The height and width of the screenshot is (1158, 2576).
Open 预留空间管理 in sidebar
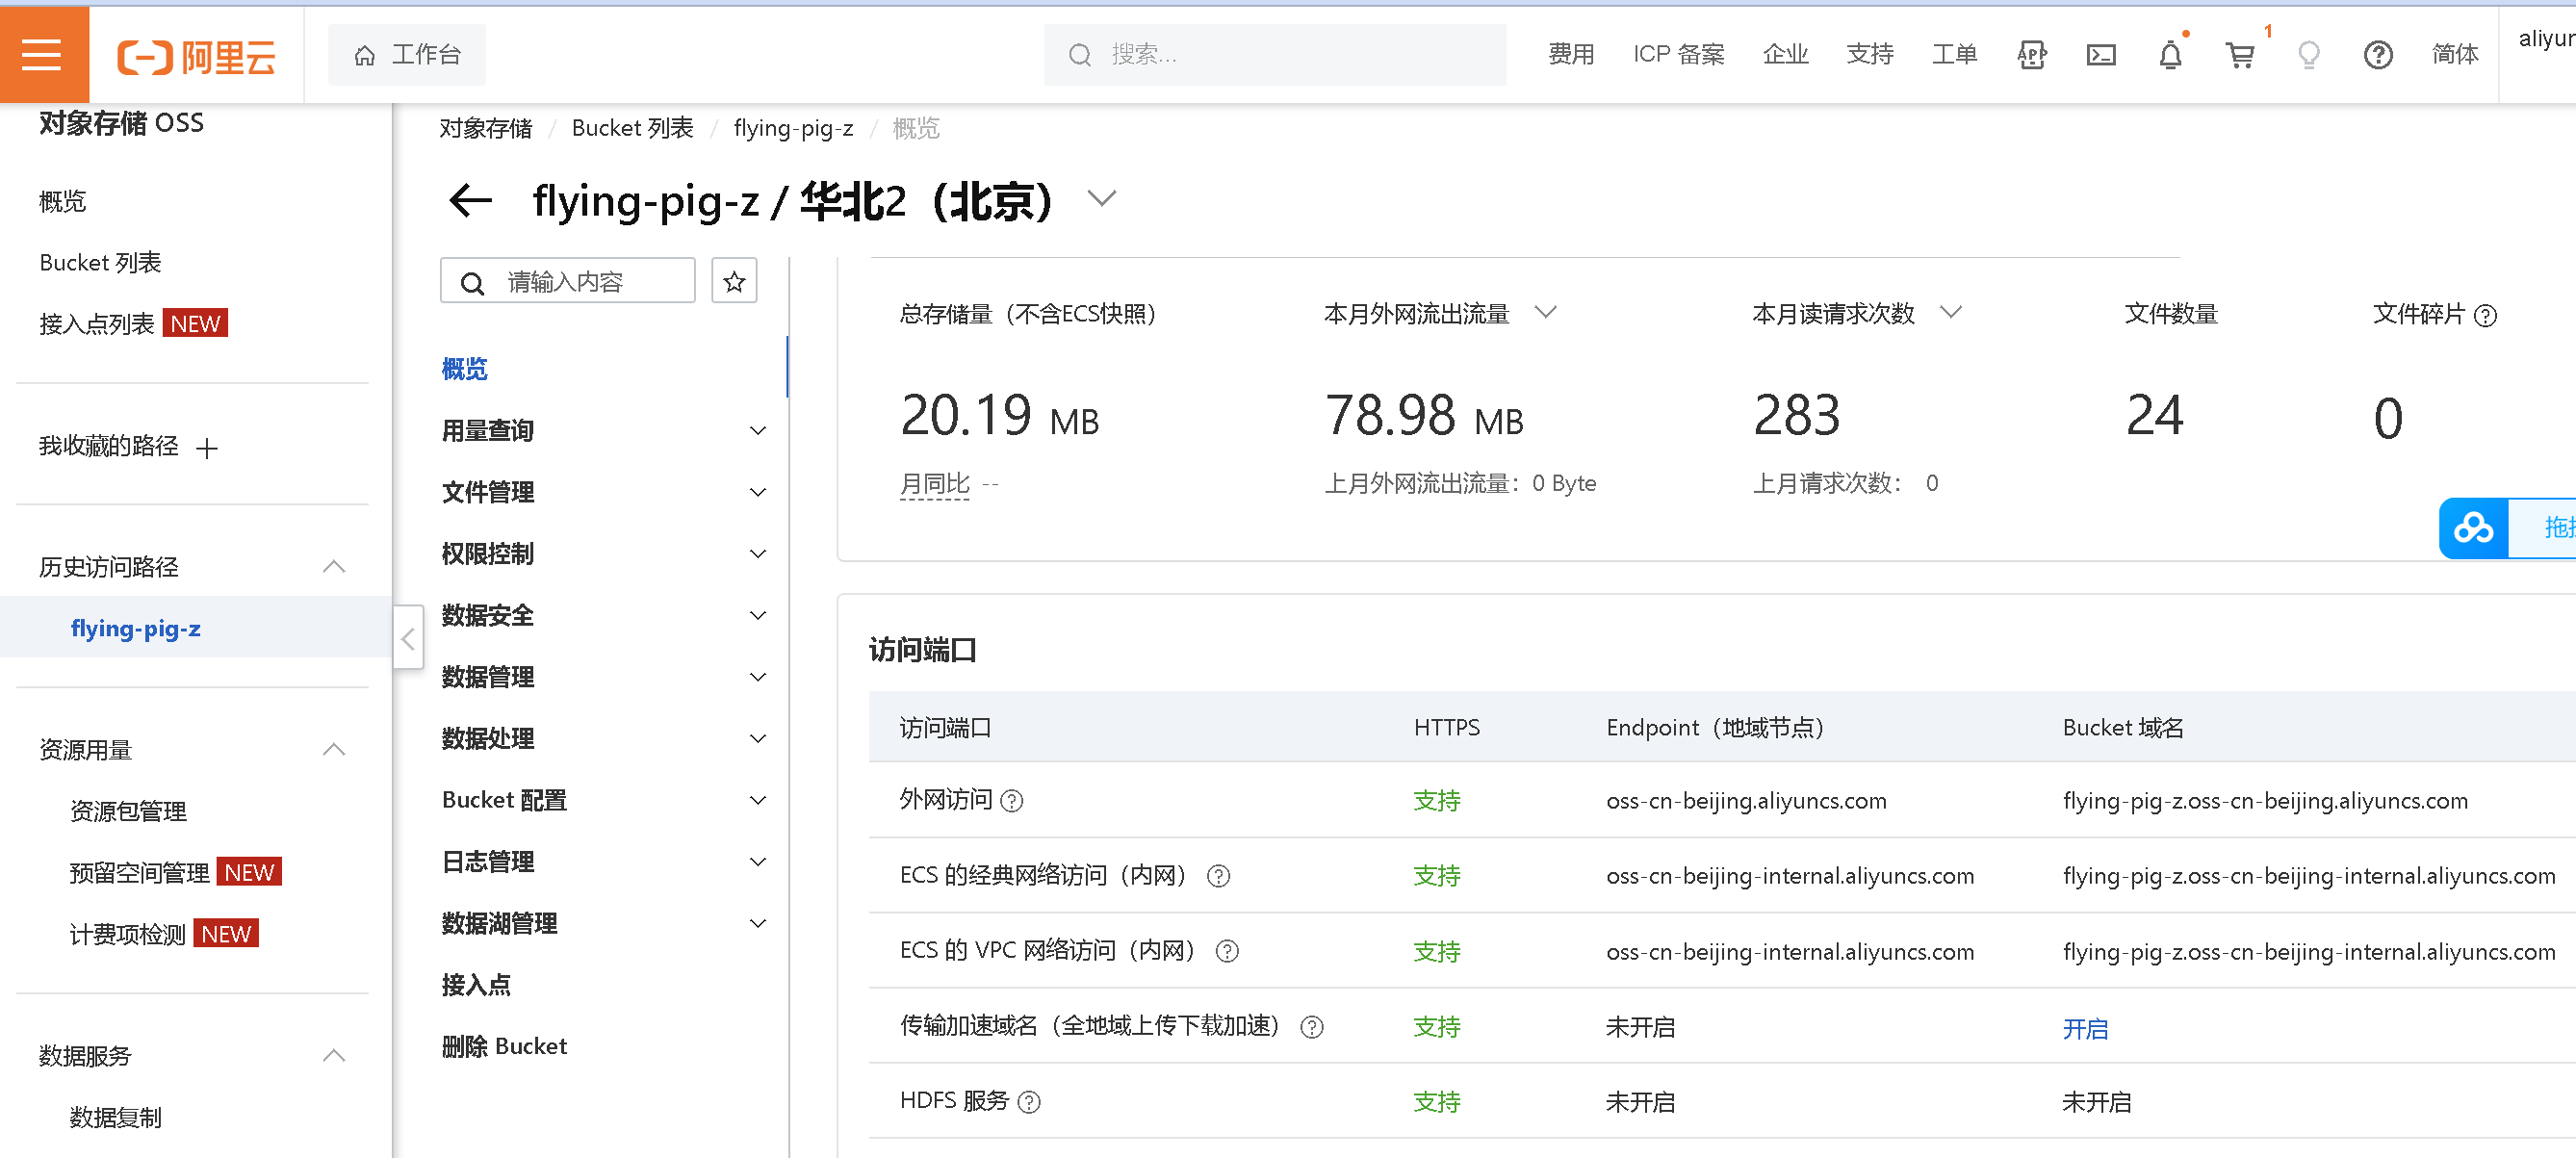[x=139, y=873]
